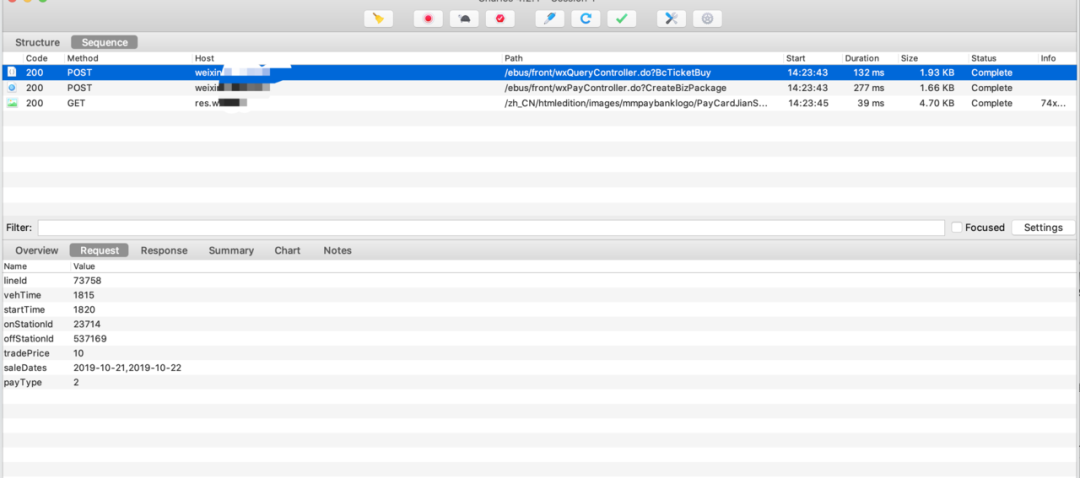Toggle recording with the red record button
Screen dimensions: 1080x478
pyautogui.click(x=428, y=19)
